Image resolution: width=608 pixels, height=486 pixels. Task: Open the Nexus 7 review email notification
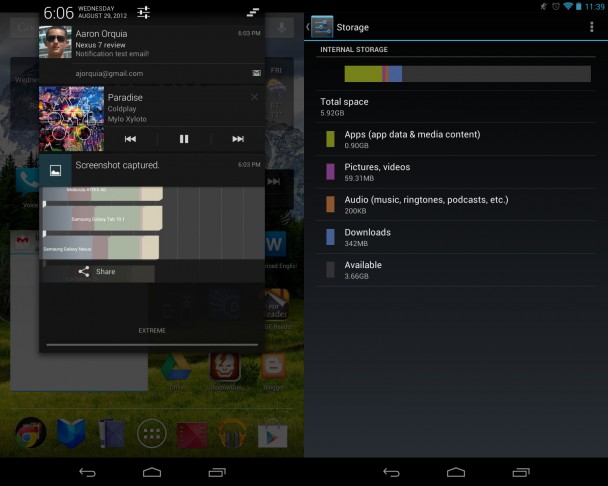[x=152, y=42]
